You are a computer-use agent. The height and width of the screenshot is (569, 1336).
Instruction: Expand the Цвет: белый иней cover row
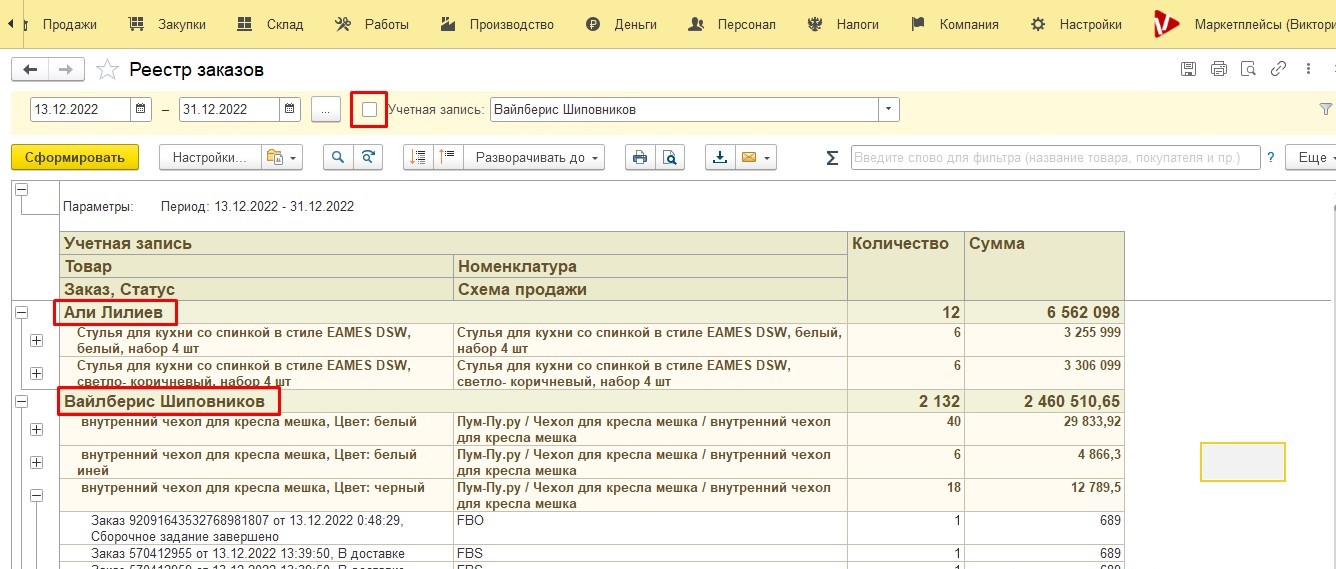coord(37,462)
